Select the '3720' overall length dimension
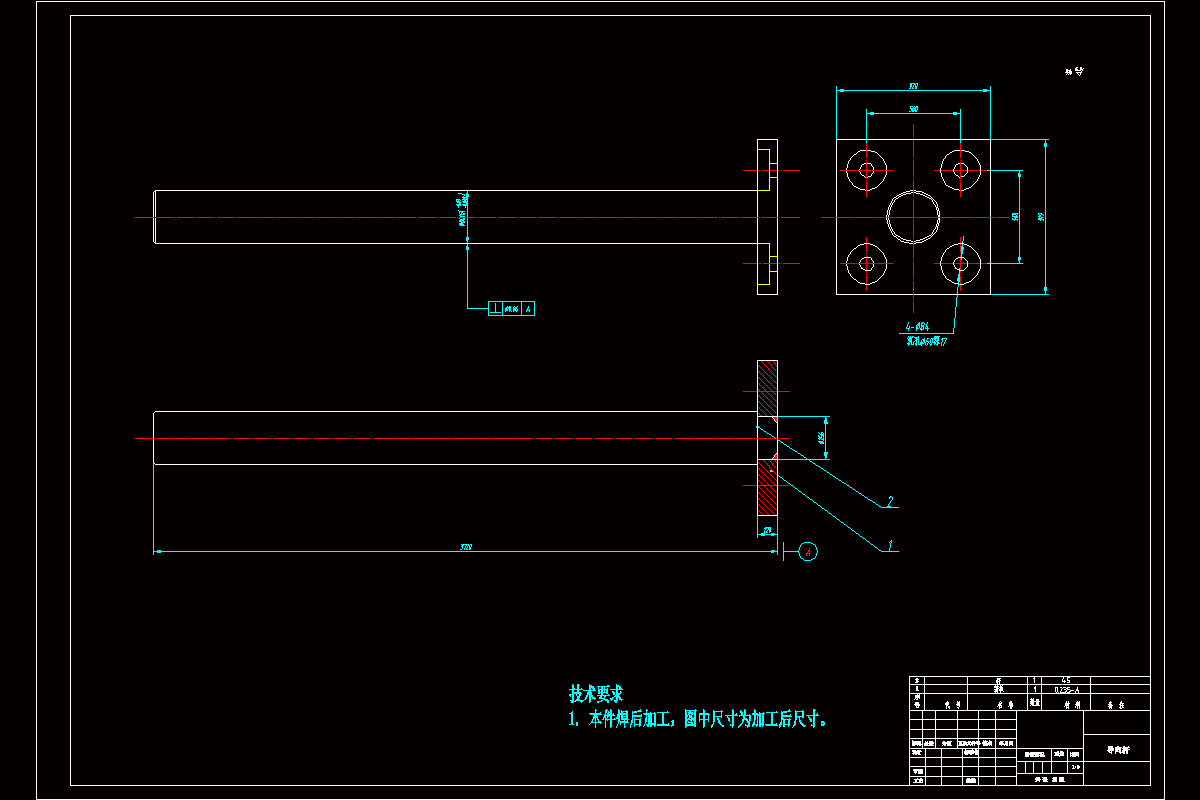Screen dimensions: 1200x800 click(466, 547)
